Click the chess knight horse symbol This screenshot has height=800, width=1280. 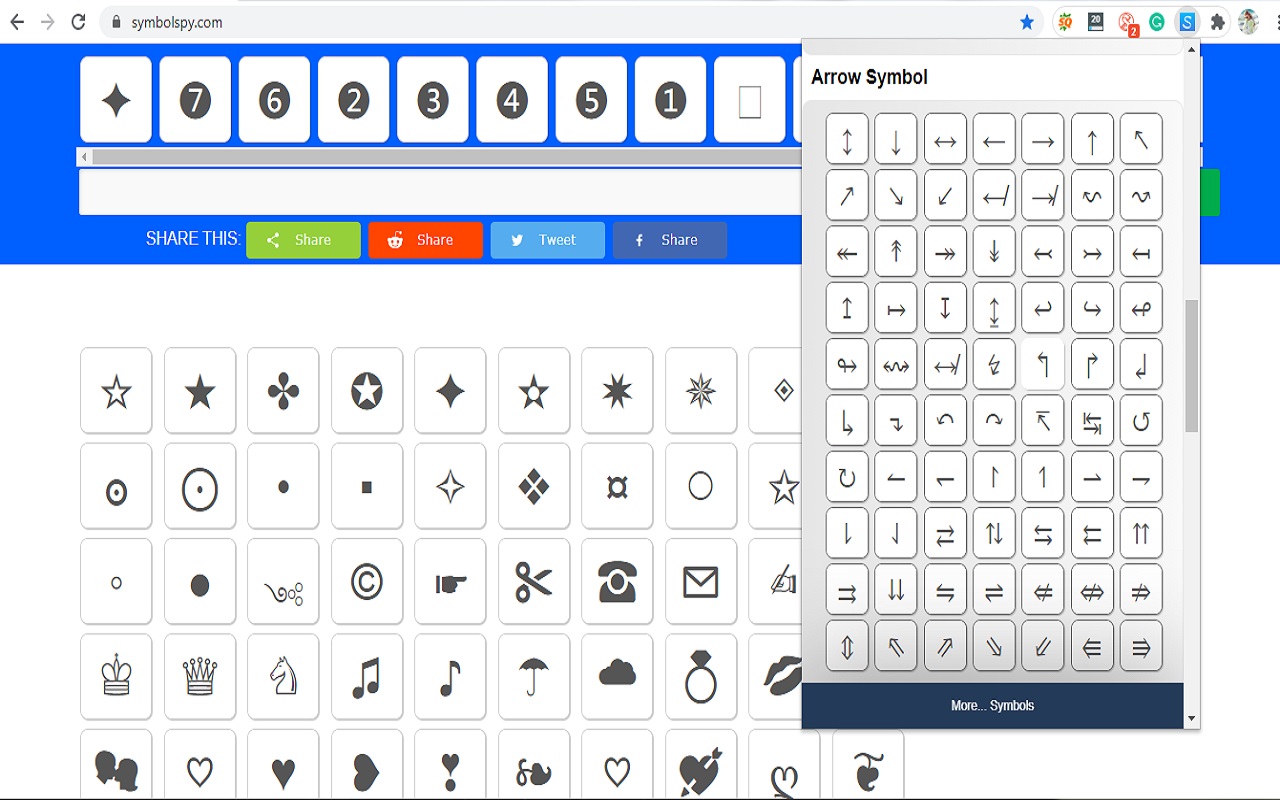(283, 676)
